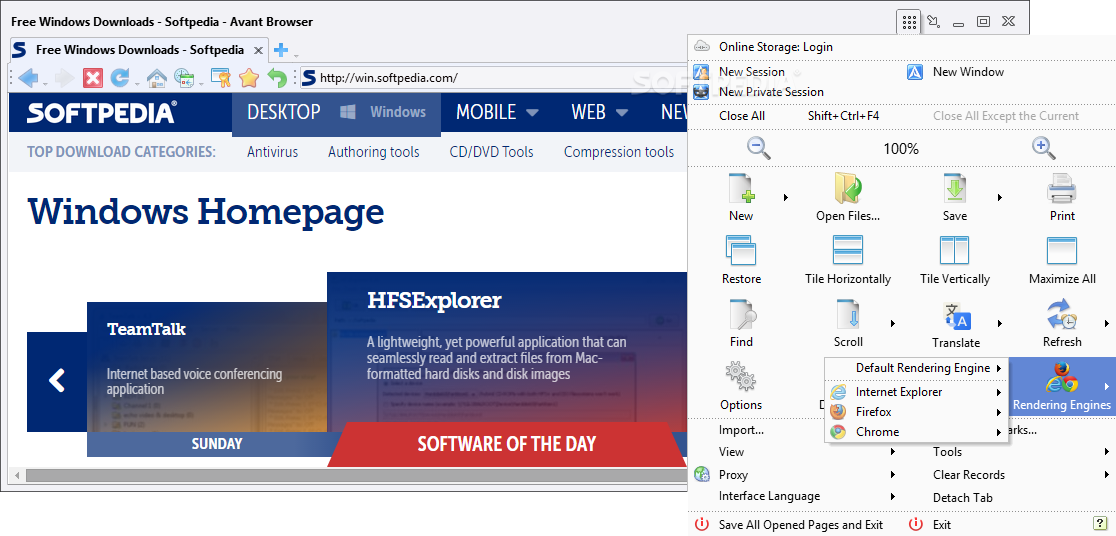This screenshot has width=1116, height=536.
Task: Click the Online Storage cloud icon
Action: 702,47
